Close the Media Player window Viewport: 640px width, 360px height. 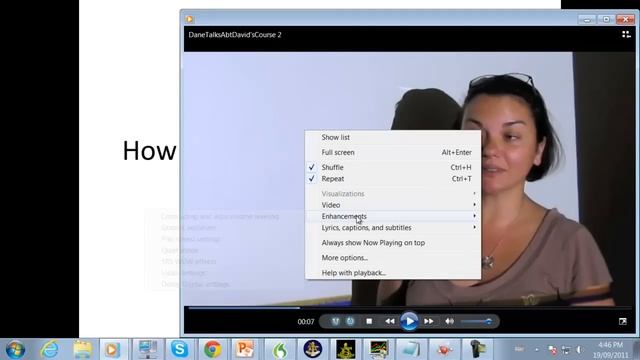[625, 19]
